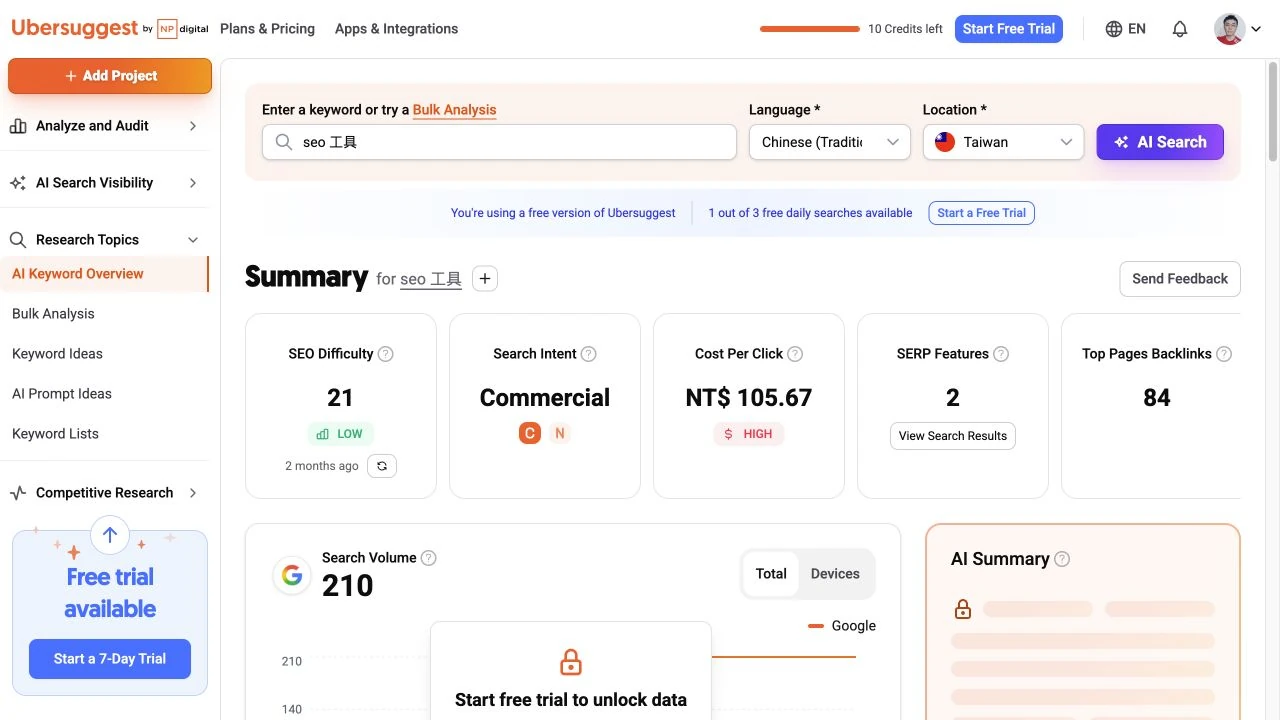The height and width of the screenshot is (720, 1280).
Task: Click the Google logo icon by Search Volume
Action: point(292,575)
